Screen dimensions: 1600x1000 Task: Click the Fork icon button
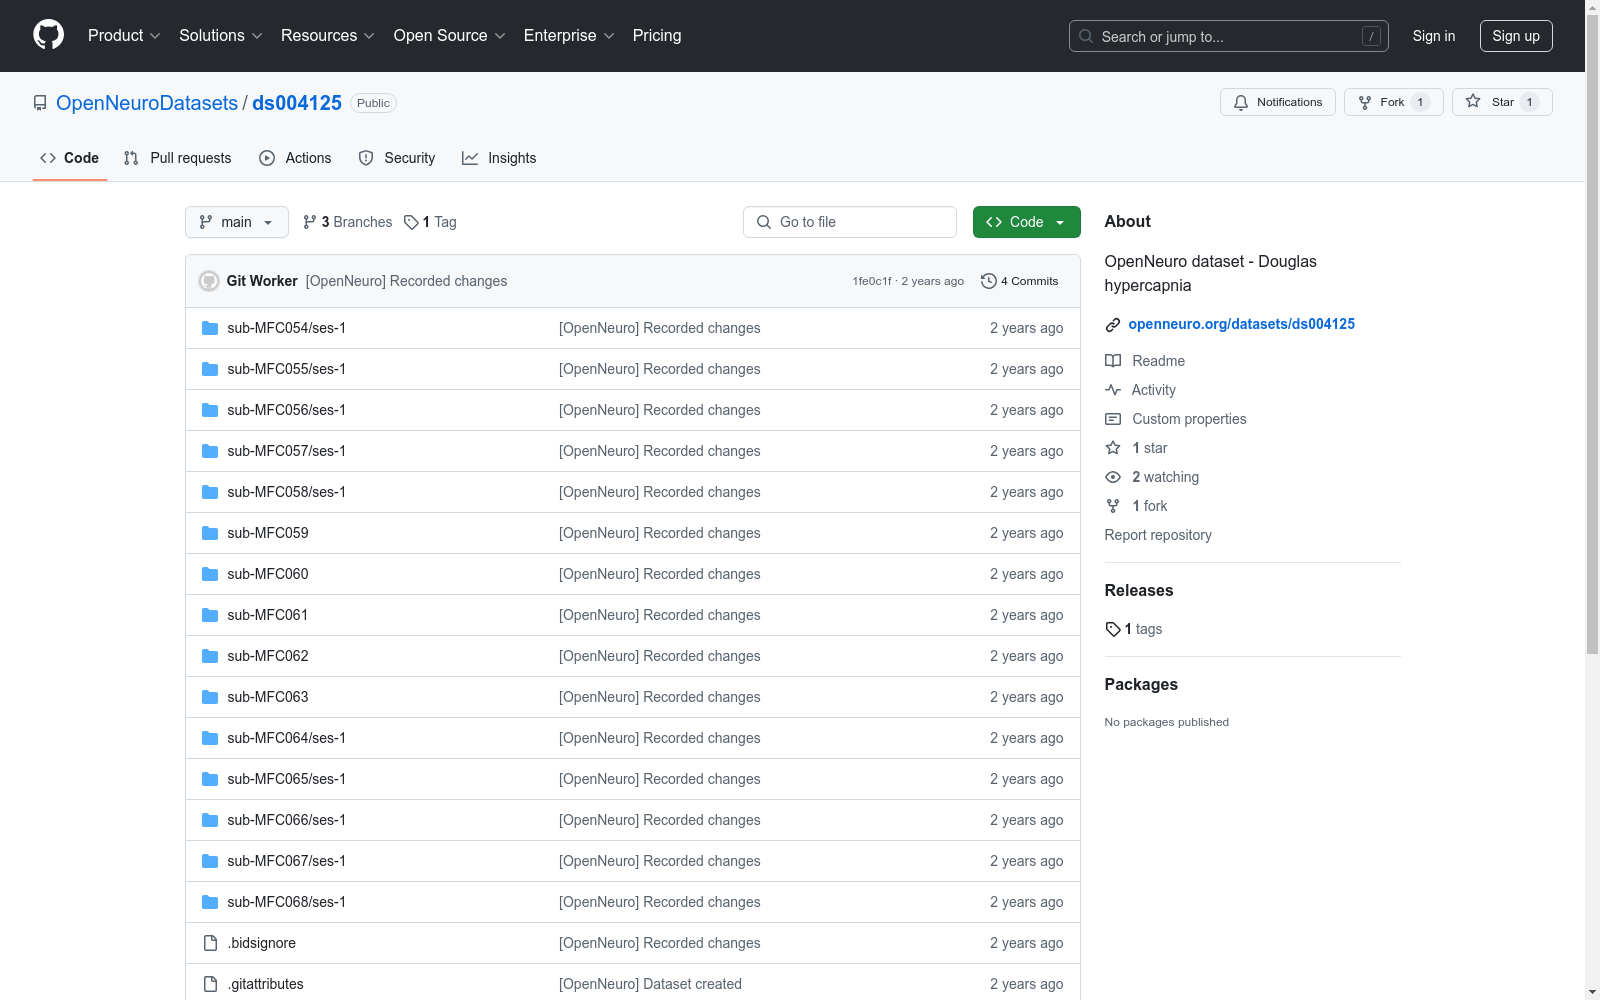[x=1365, y=102]
